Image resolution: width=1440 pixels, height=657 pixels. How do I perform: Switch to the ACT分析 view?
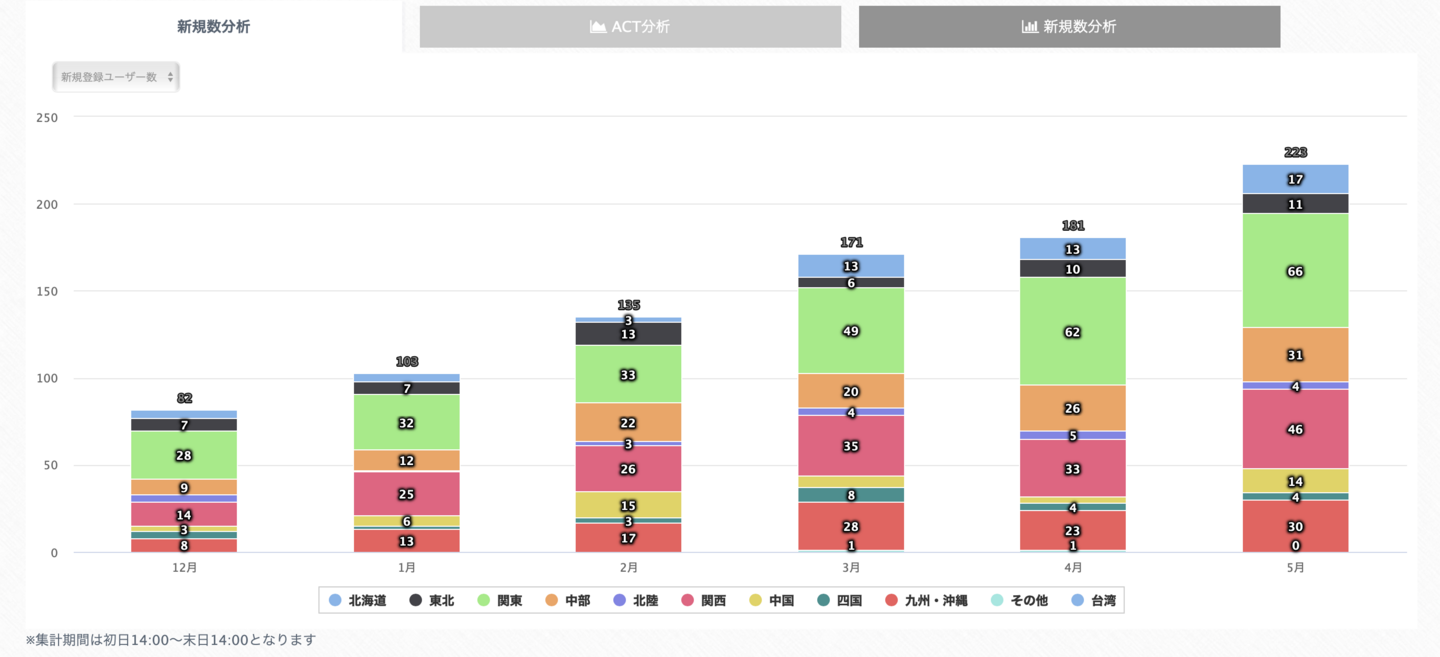[630, 27]
